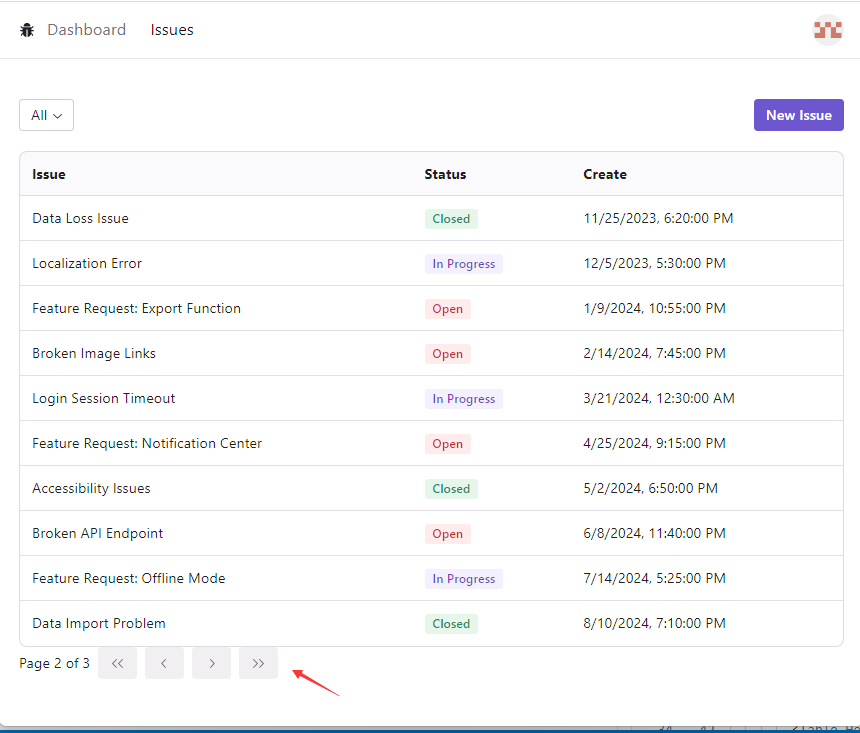860x733 pixels.
Task: Click the Closed badge on Accessibility Issues
Action: [x=451, y=489]
